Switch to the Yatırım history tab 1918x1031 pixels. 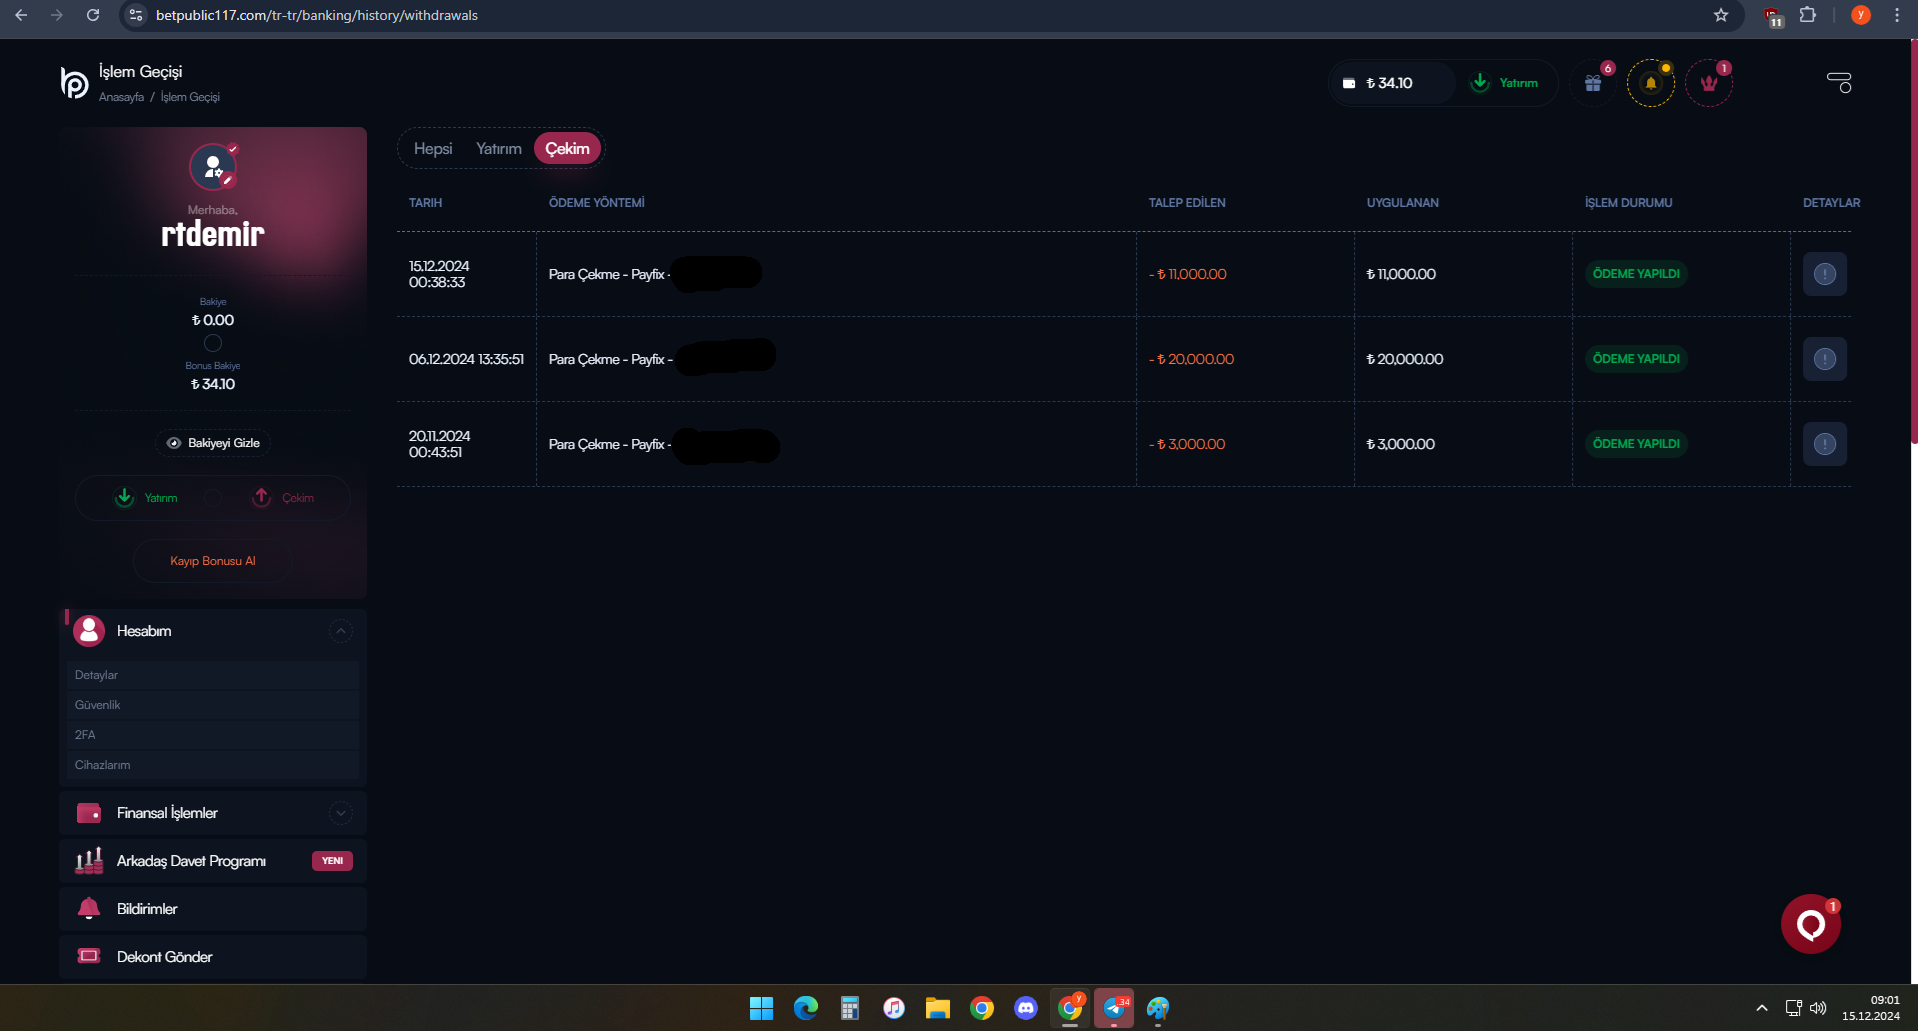point(498,149)
